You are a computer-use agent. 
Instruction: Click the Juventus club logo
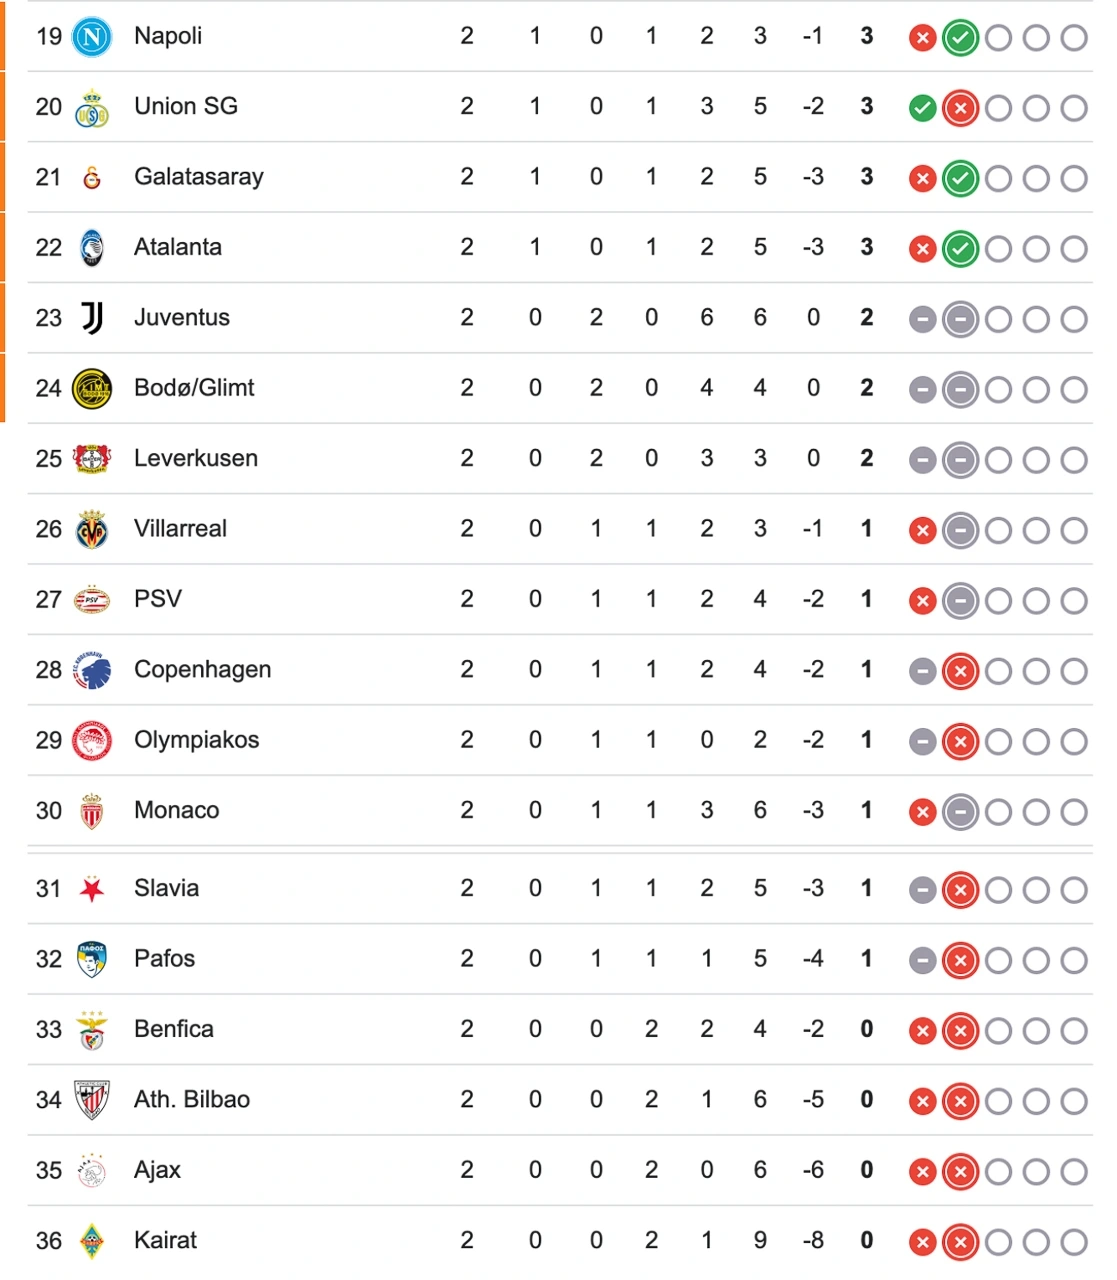[92, 318]
